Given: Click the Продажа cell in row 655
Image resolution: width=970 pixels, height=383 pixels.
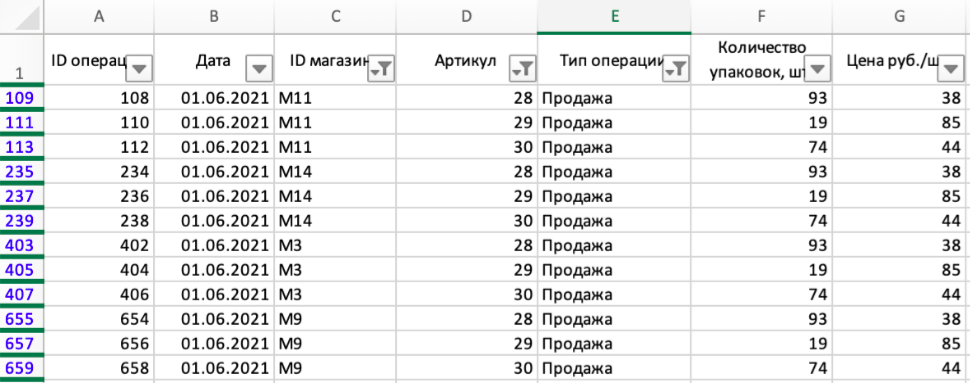Looking at the screenshot, I should click(614, 319).
